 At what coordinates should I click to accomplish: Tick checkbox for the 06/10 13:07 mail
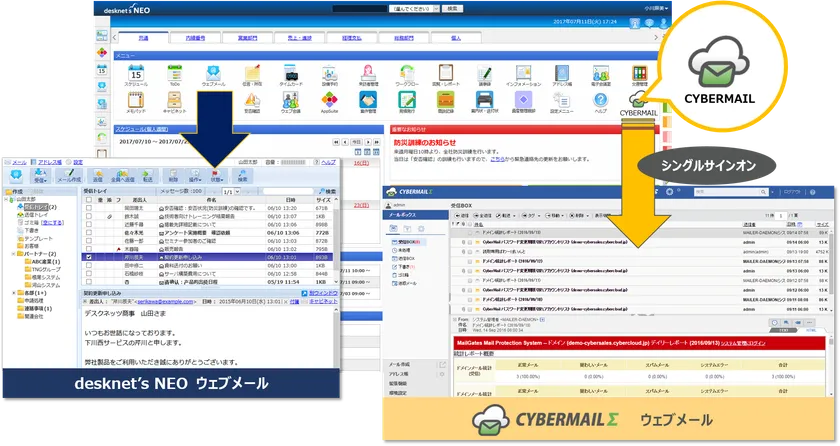pos(88,216)
